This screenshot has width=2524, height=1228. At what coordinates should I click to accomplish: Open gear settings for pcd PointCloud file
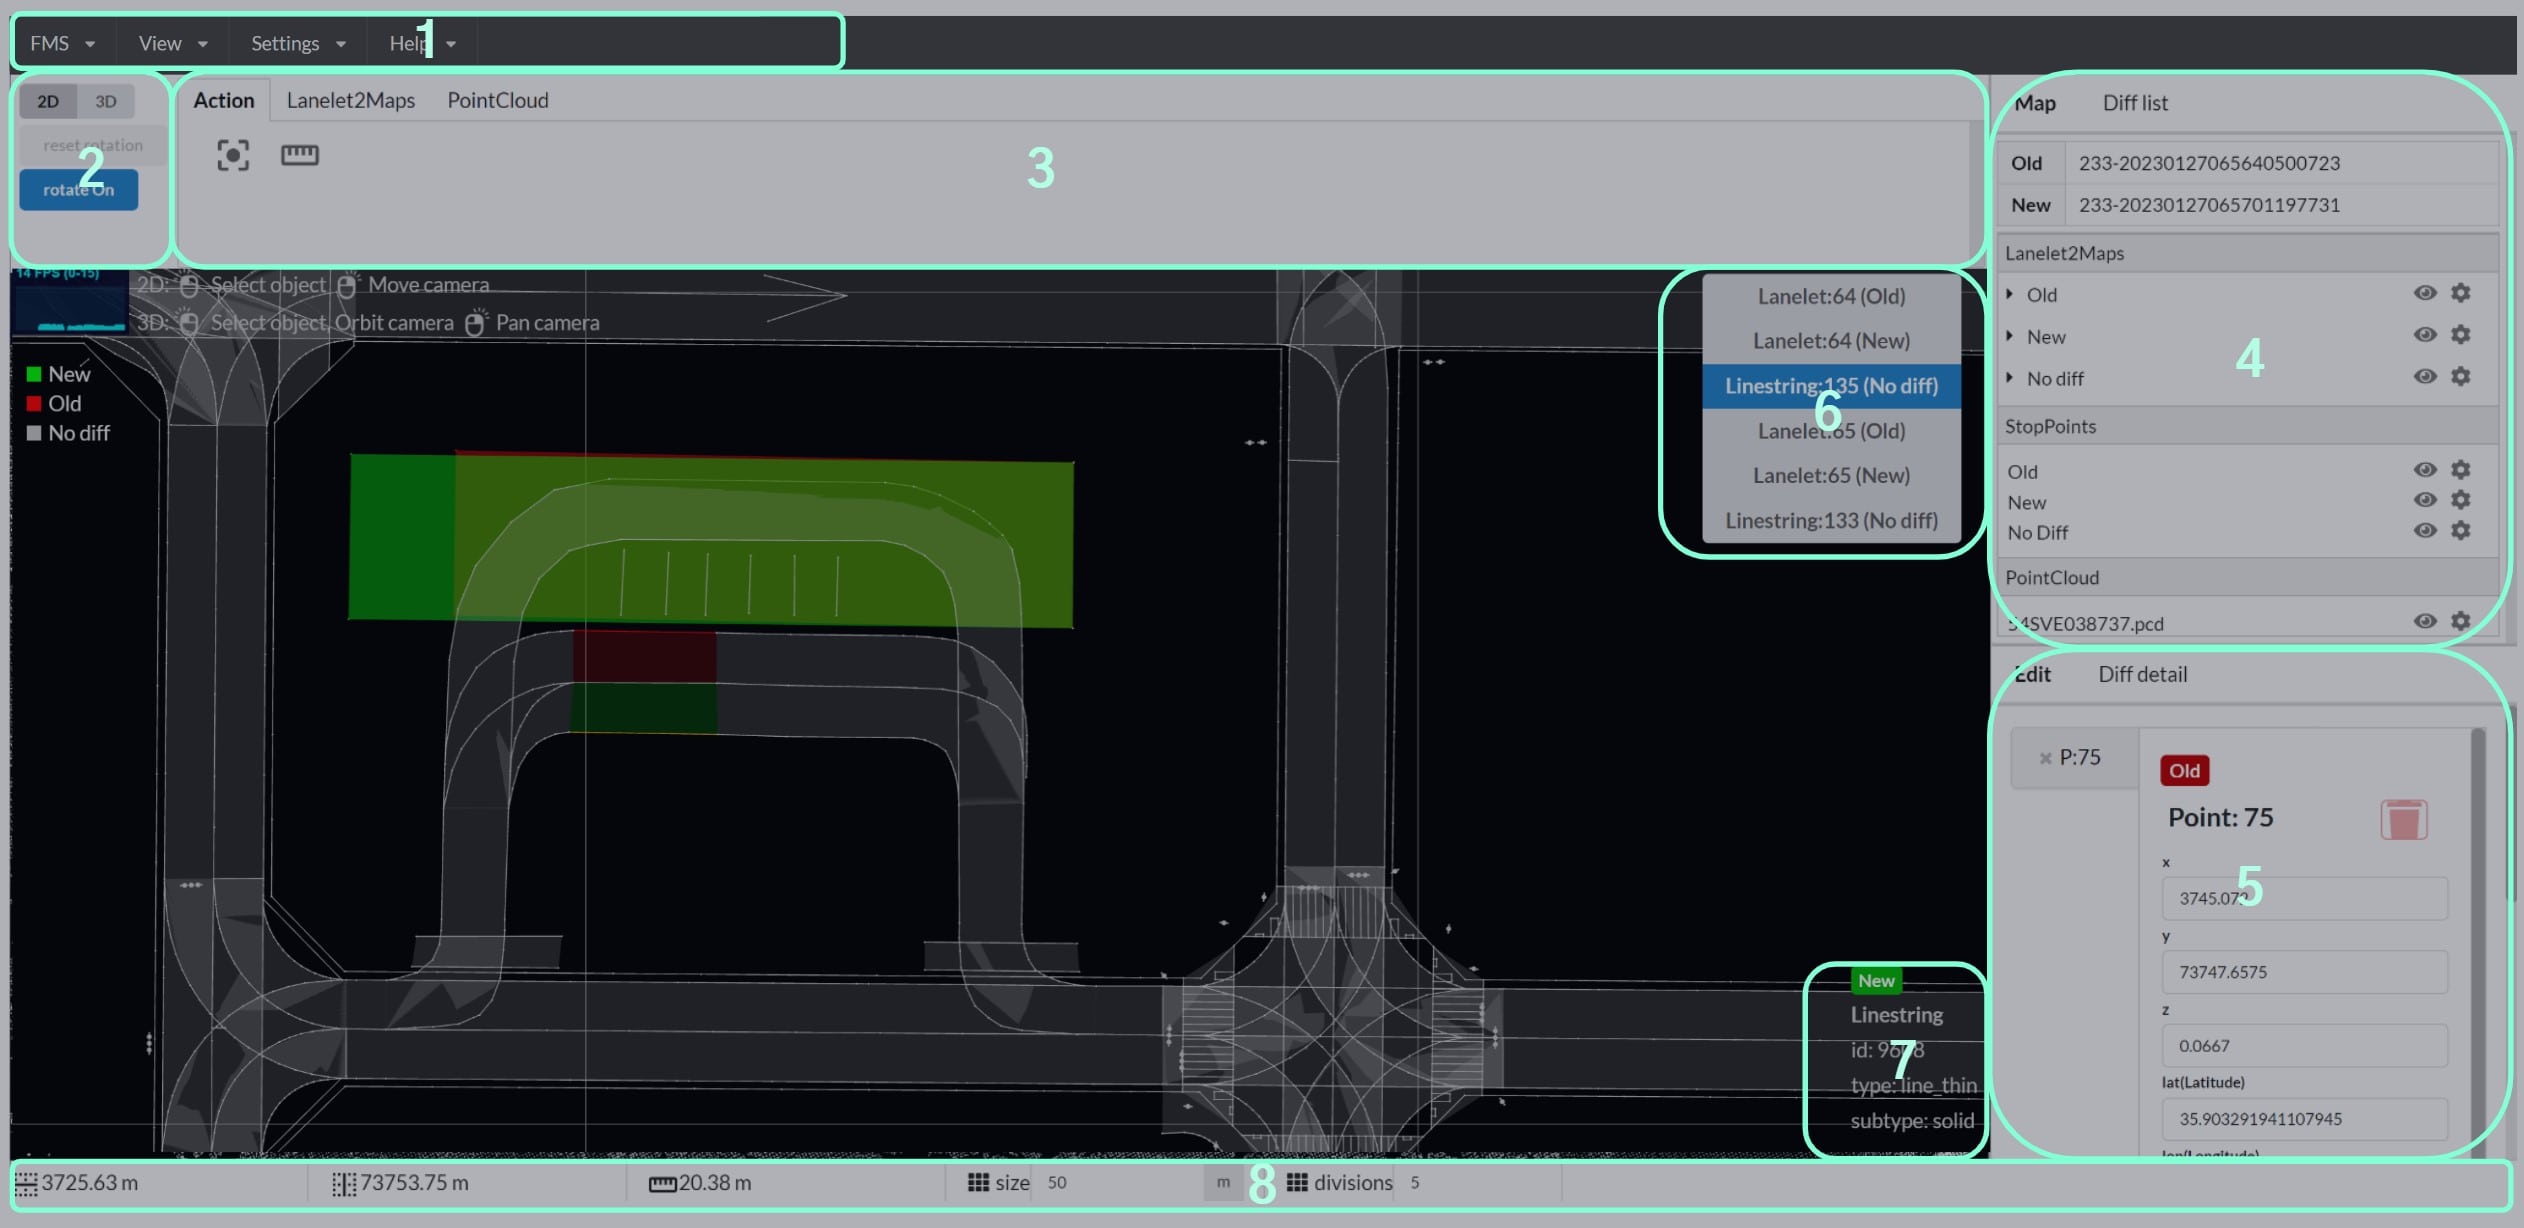(2460, 621)
